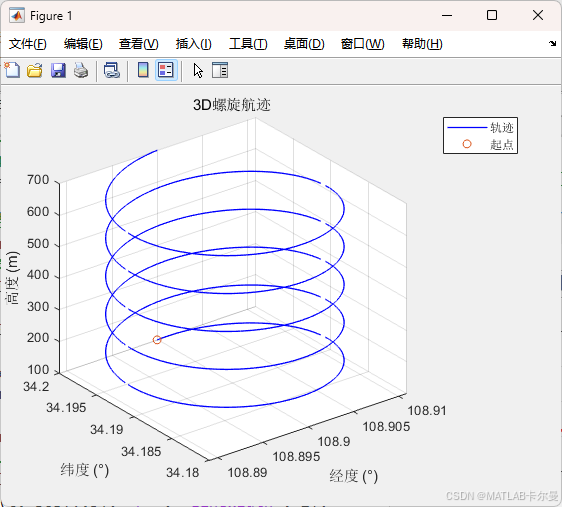Close the Figure 1 window
Image resolution: width=562 pixels, height=507 pixels.
click(538, 15)
